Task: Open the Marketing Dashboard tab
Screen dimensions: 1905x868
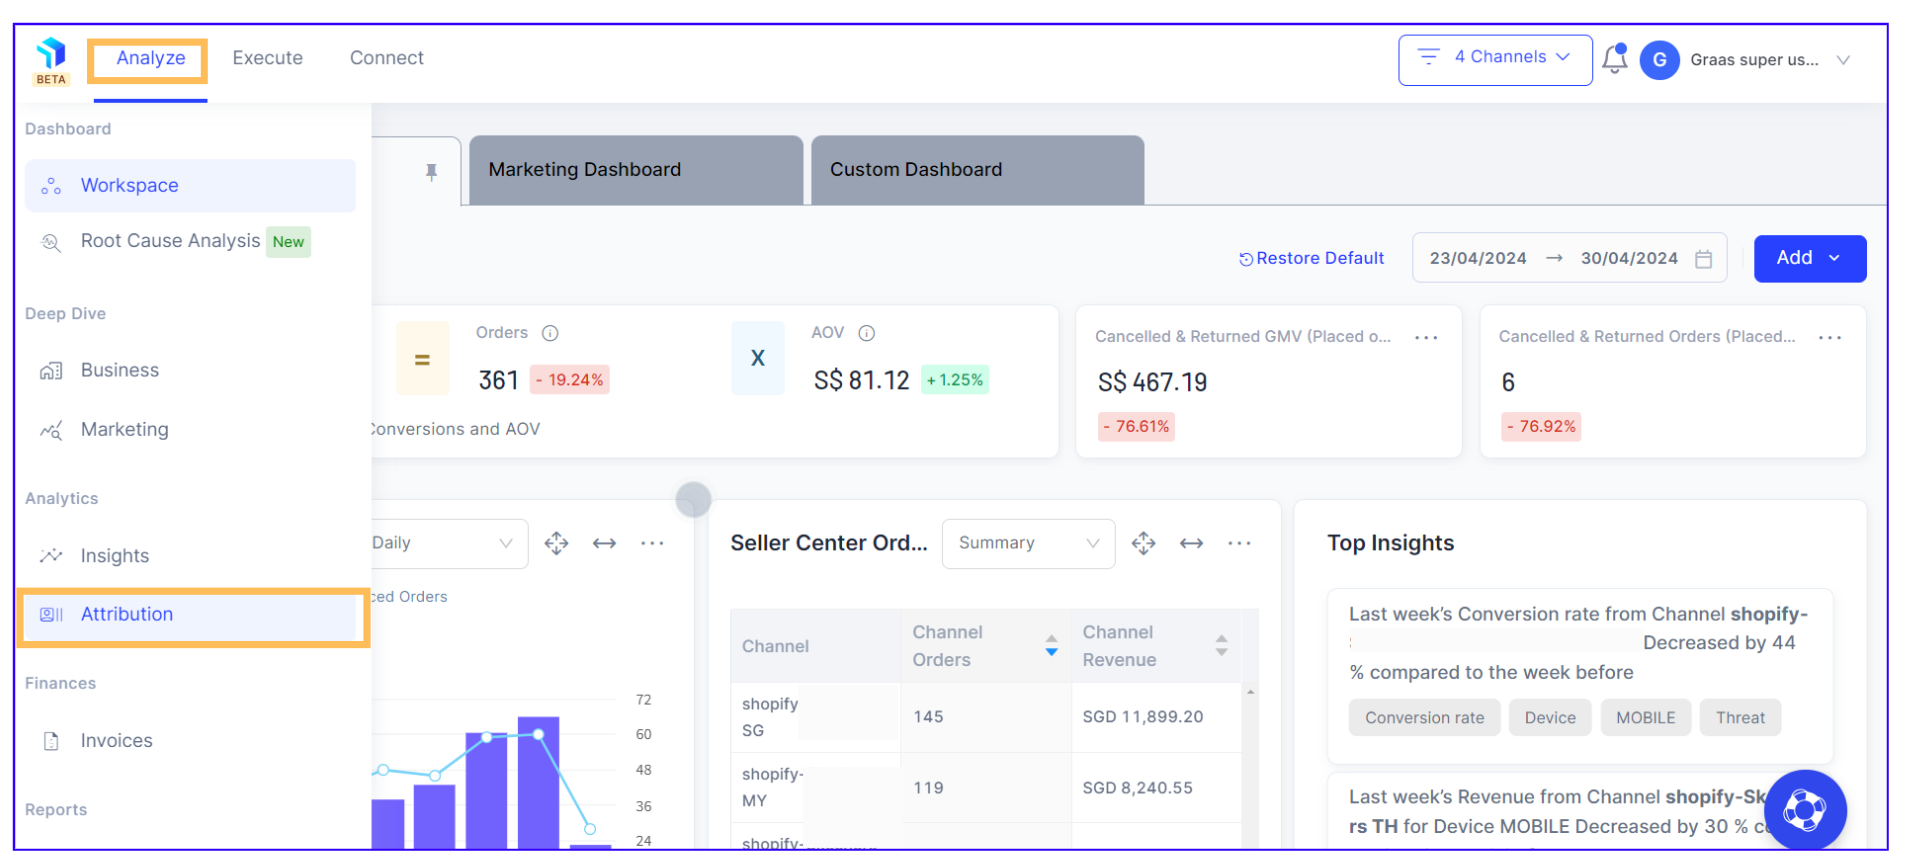Action: tap(636, 170)
